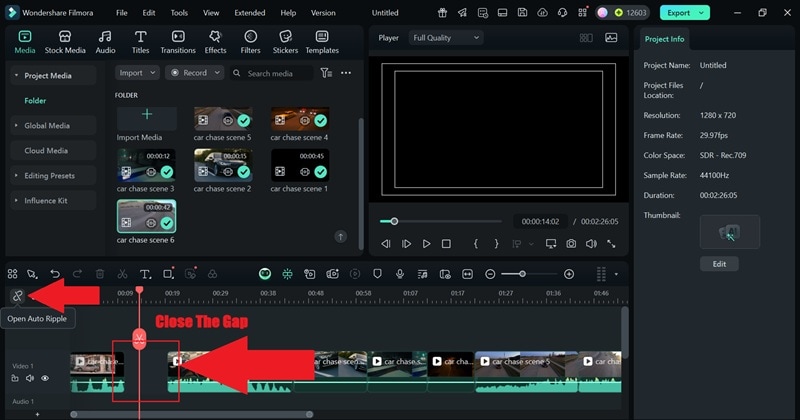Zoom out timeline with minus icon
This screenshot has height=420, width=800.
pyautogui.click(x=490, y=274)
